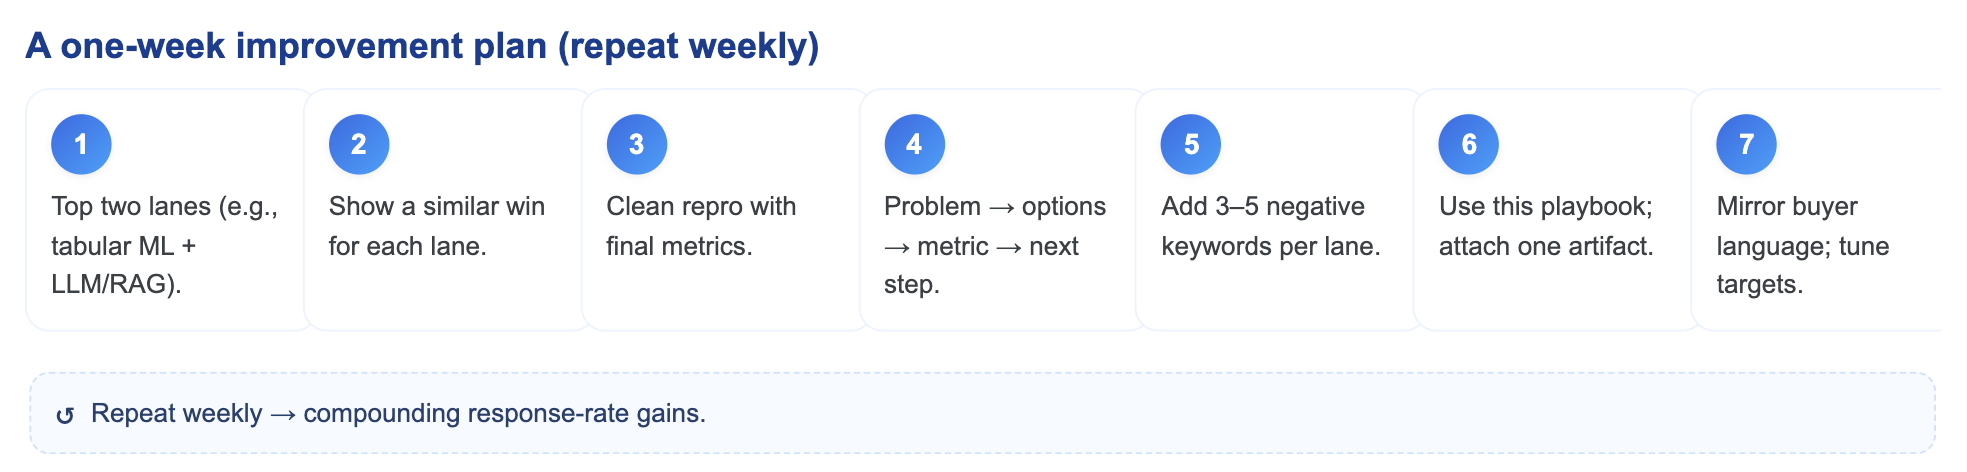The image size is (1967, 472).
Task: Click 'tabular ML + LLM/RAG' text in step 1
Action: coord(124,265)
